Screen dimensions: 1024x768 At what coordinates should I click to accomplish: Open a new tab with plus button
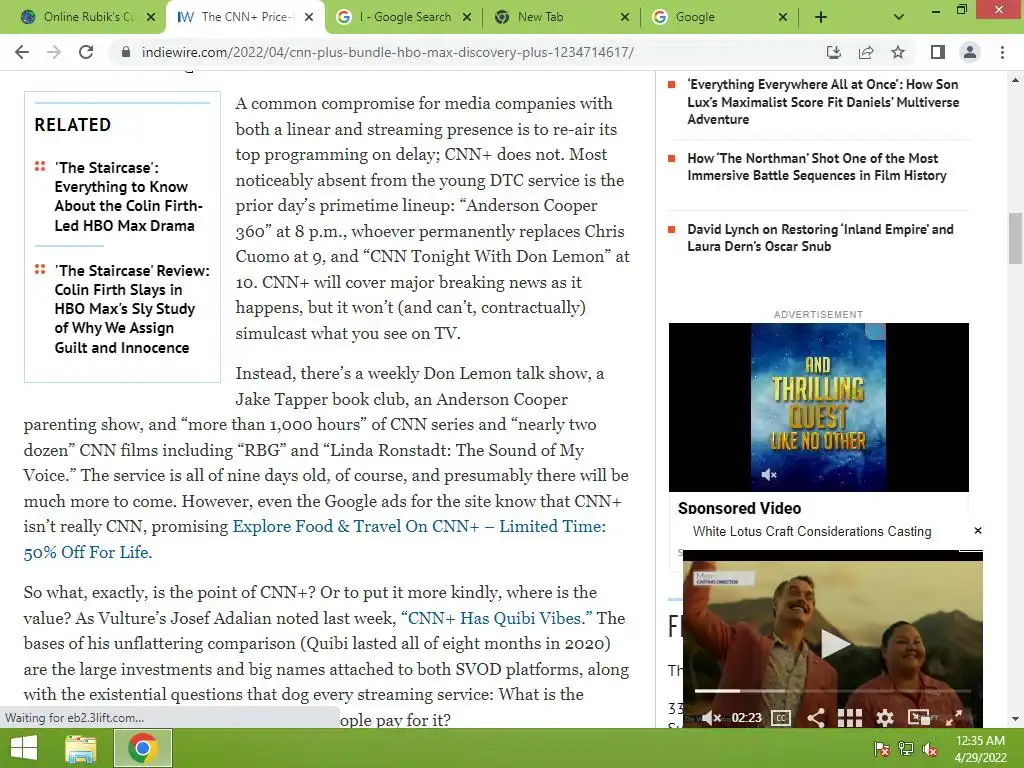(821, 17)
